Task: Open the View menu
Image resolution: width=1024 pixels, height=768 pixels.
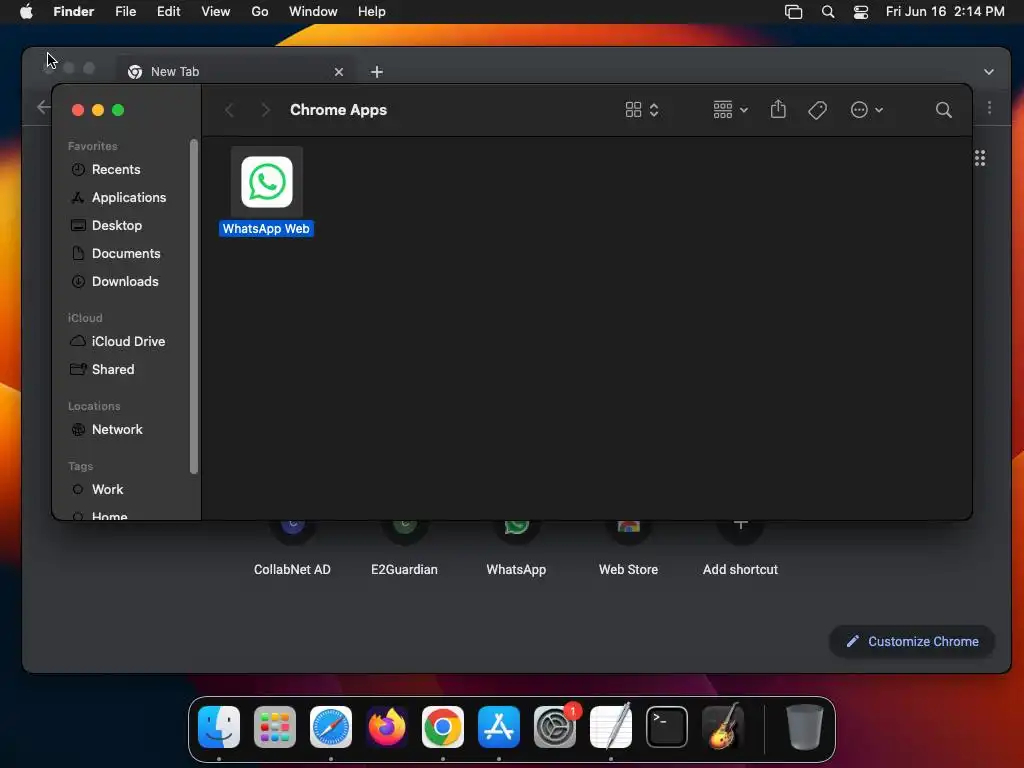Action: click(216, 12)
